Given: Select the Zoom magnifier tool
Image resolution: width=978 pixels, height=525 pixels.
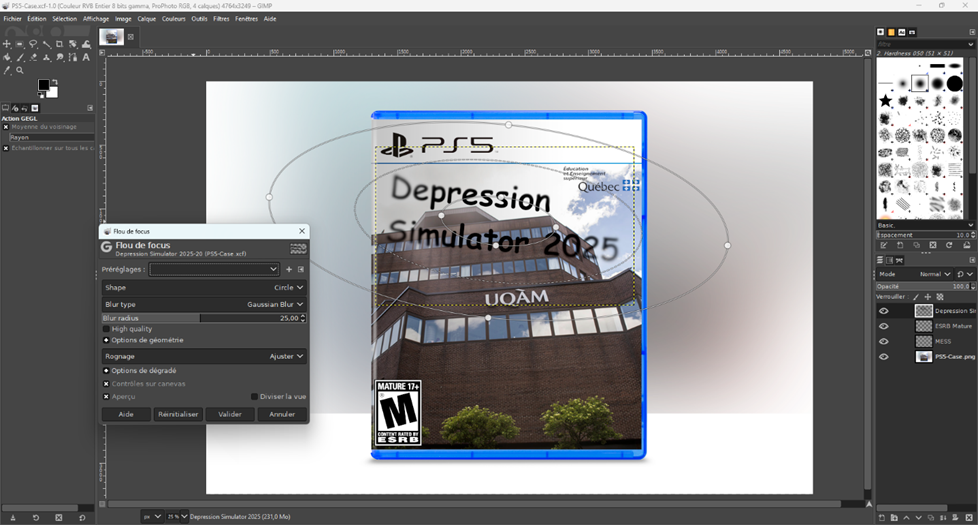Looking at the screenshot, I should coord(20,70).
